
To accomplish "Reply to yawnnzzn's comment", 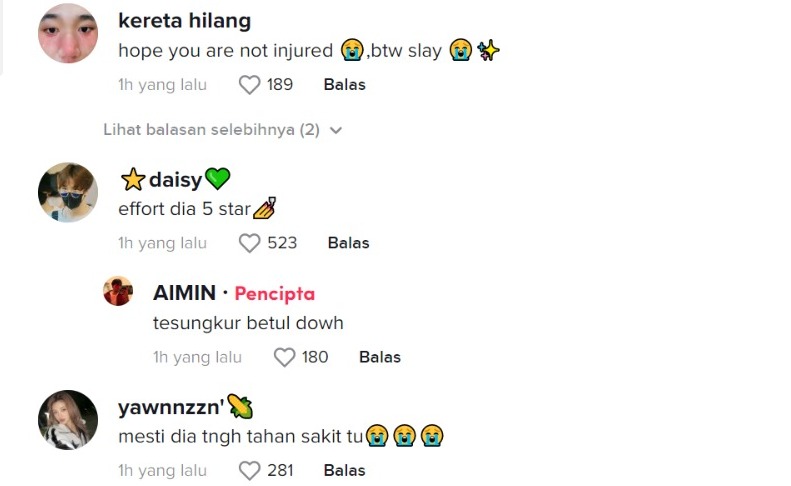I will click(x=344, y=470).
